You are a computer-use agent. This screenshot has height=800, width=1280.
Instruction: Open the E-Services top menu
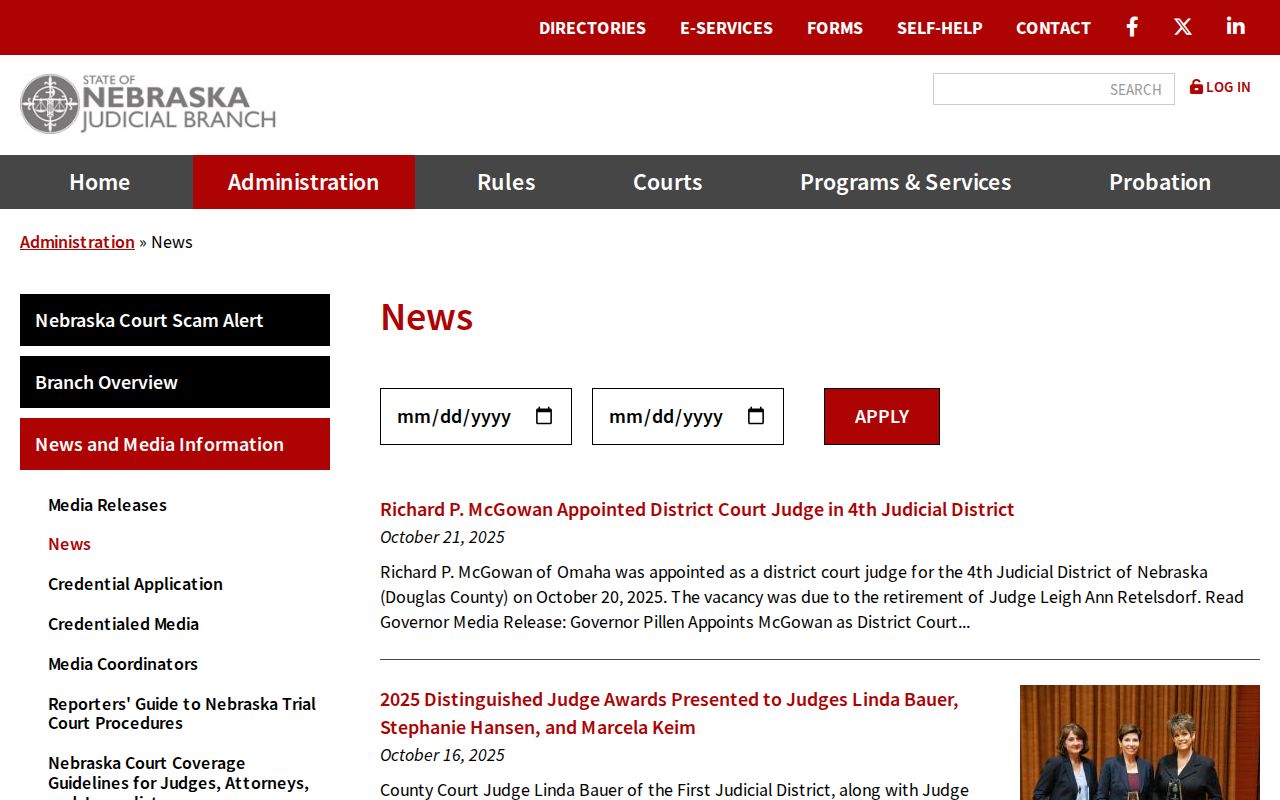[726, 28]
